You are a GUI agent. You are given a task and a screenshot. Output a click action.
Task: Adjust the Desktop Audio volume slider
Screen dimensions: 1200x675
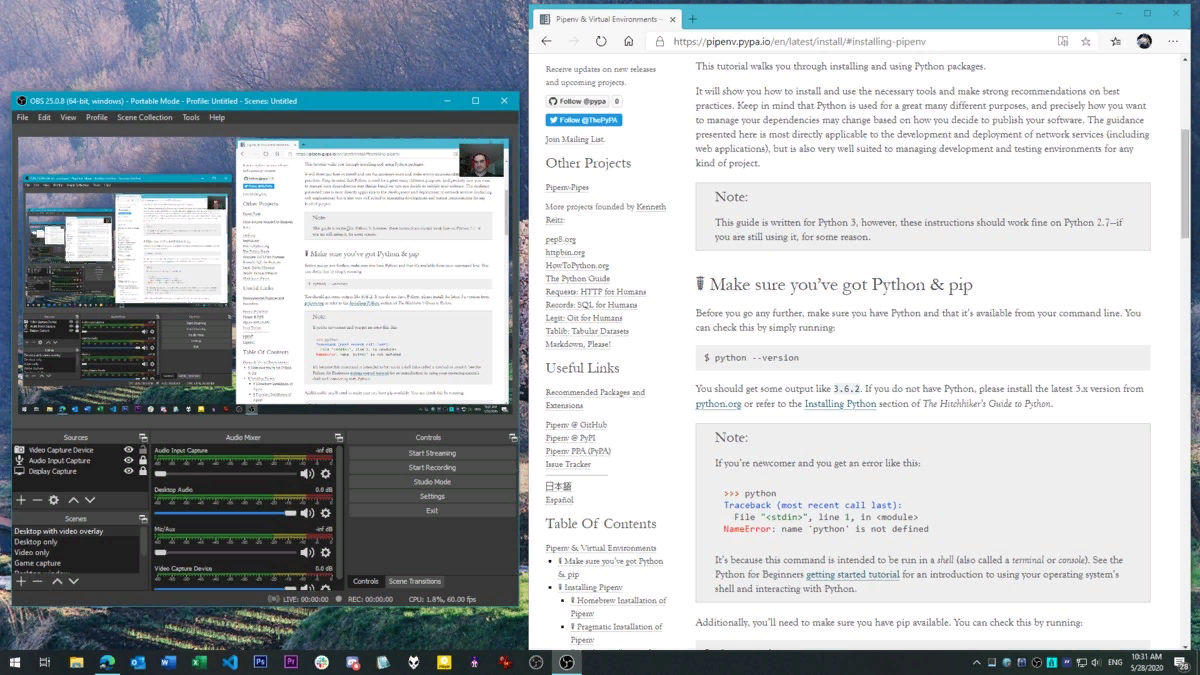point(289,513)
